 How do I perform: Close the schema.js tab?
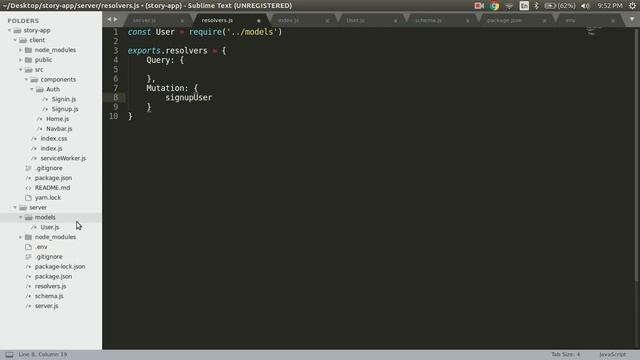(x=467, y=20)
